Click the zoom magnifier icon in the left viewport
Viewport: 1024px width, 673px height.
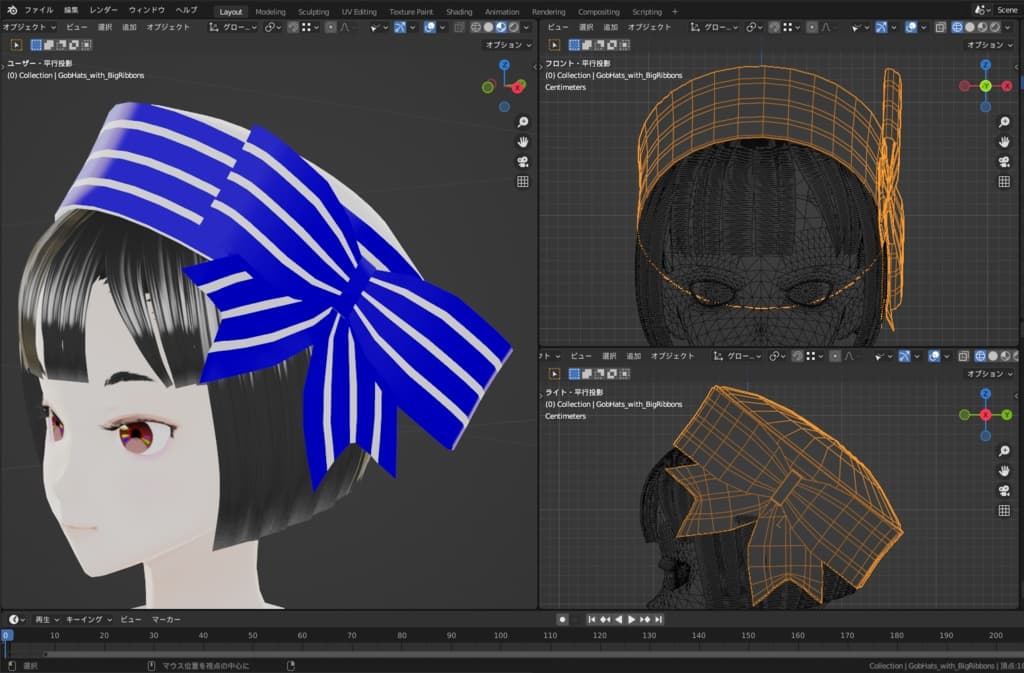point(522,122)
